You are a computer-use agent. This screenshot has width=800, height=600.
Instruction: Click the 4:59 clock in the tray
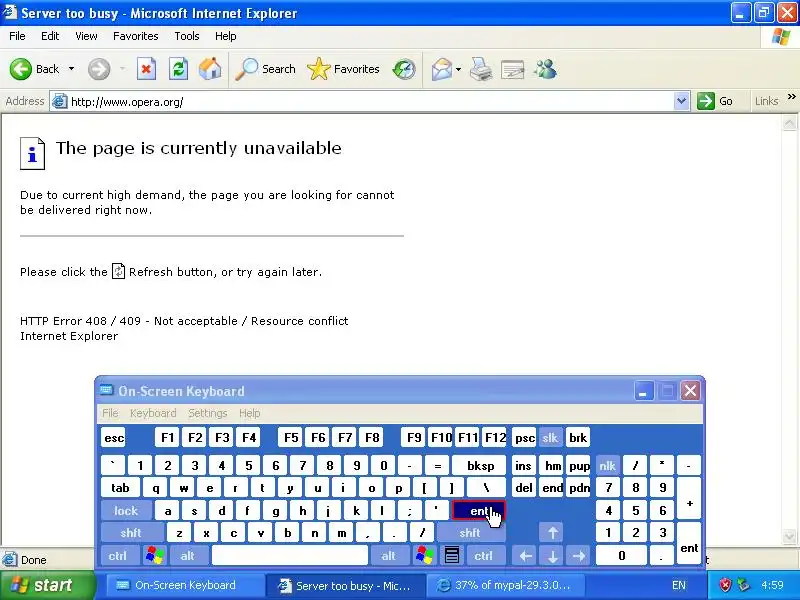coord(772,585)
